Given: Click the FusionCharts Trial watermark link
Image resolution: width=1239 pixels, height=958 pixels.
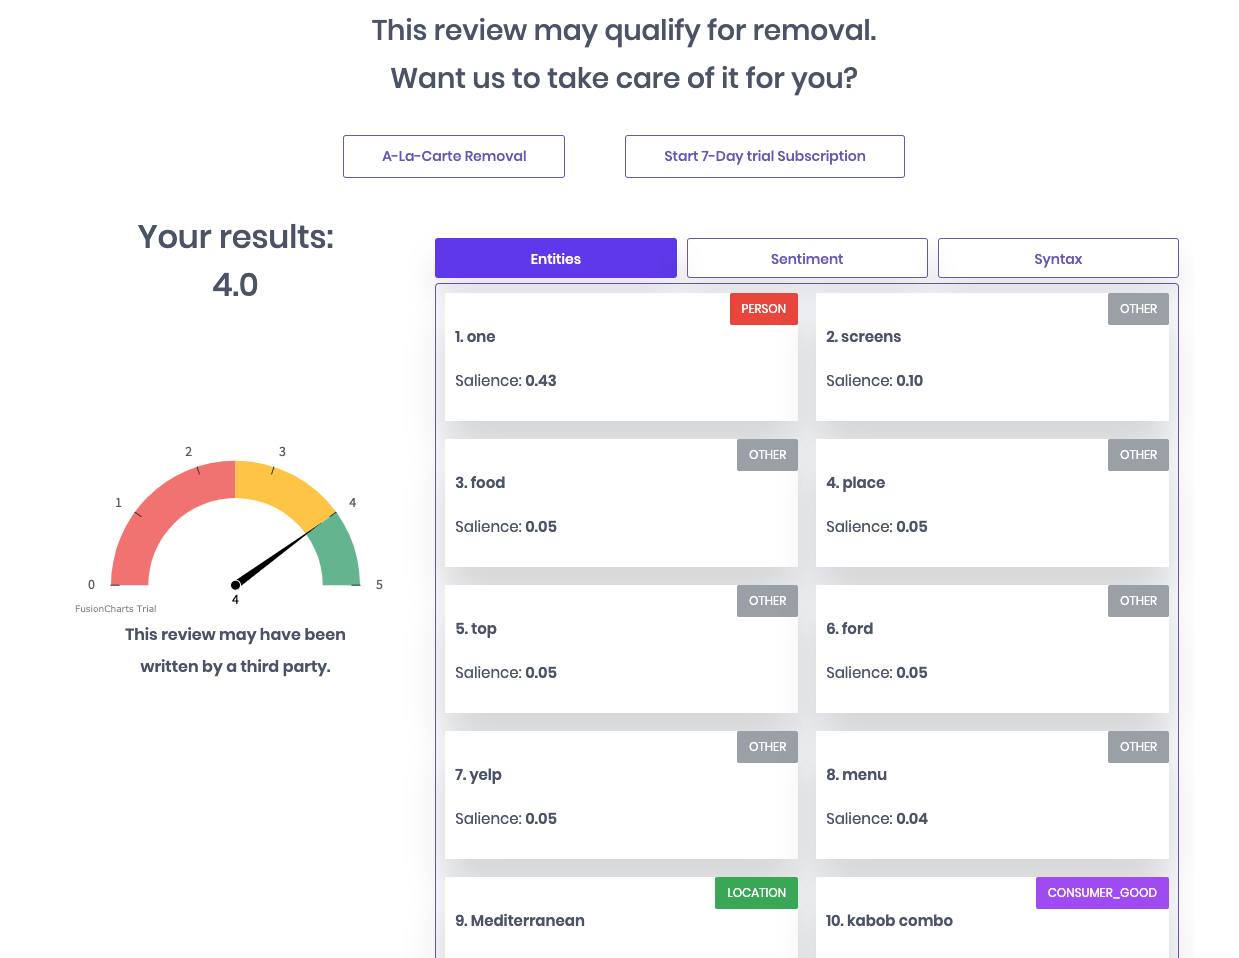Looking at the screenshot, I should click(x=116, y=609).
